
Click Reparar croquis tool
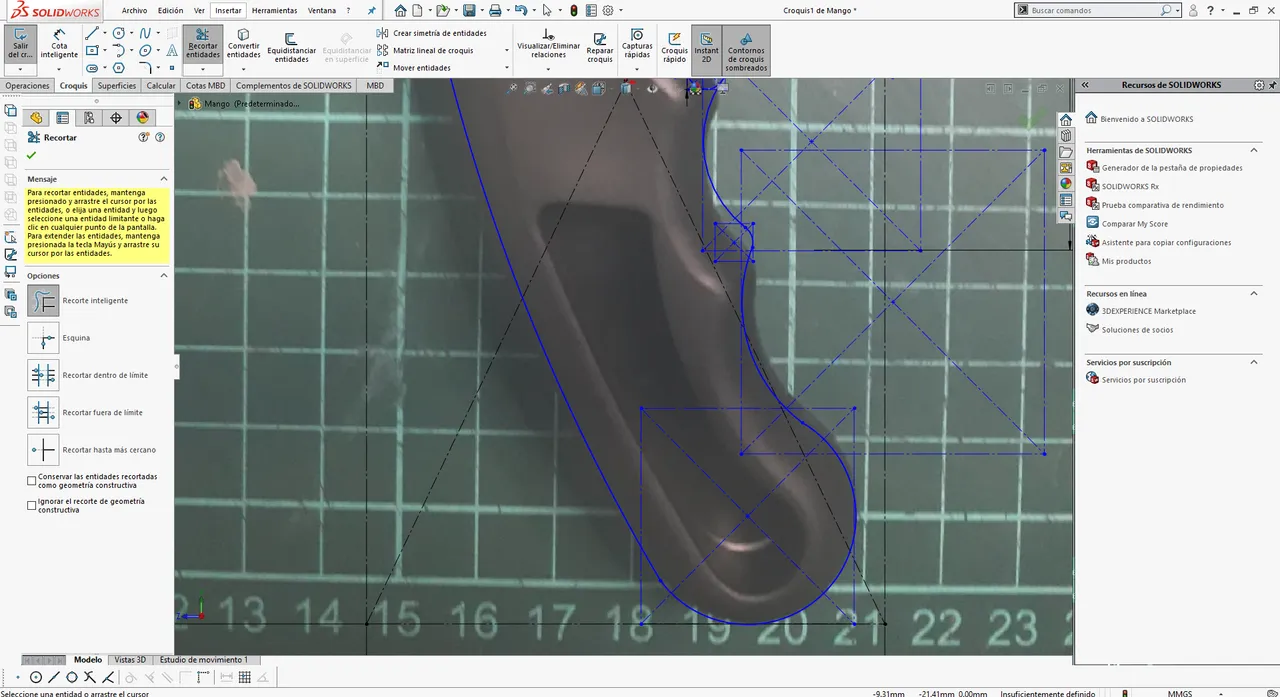point(600,48)
